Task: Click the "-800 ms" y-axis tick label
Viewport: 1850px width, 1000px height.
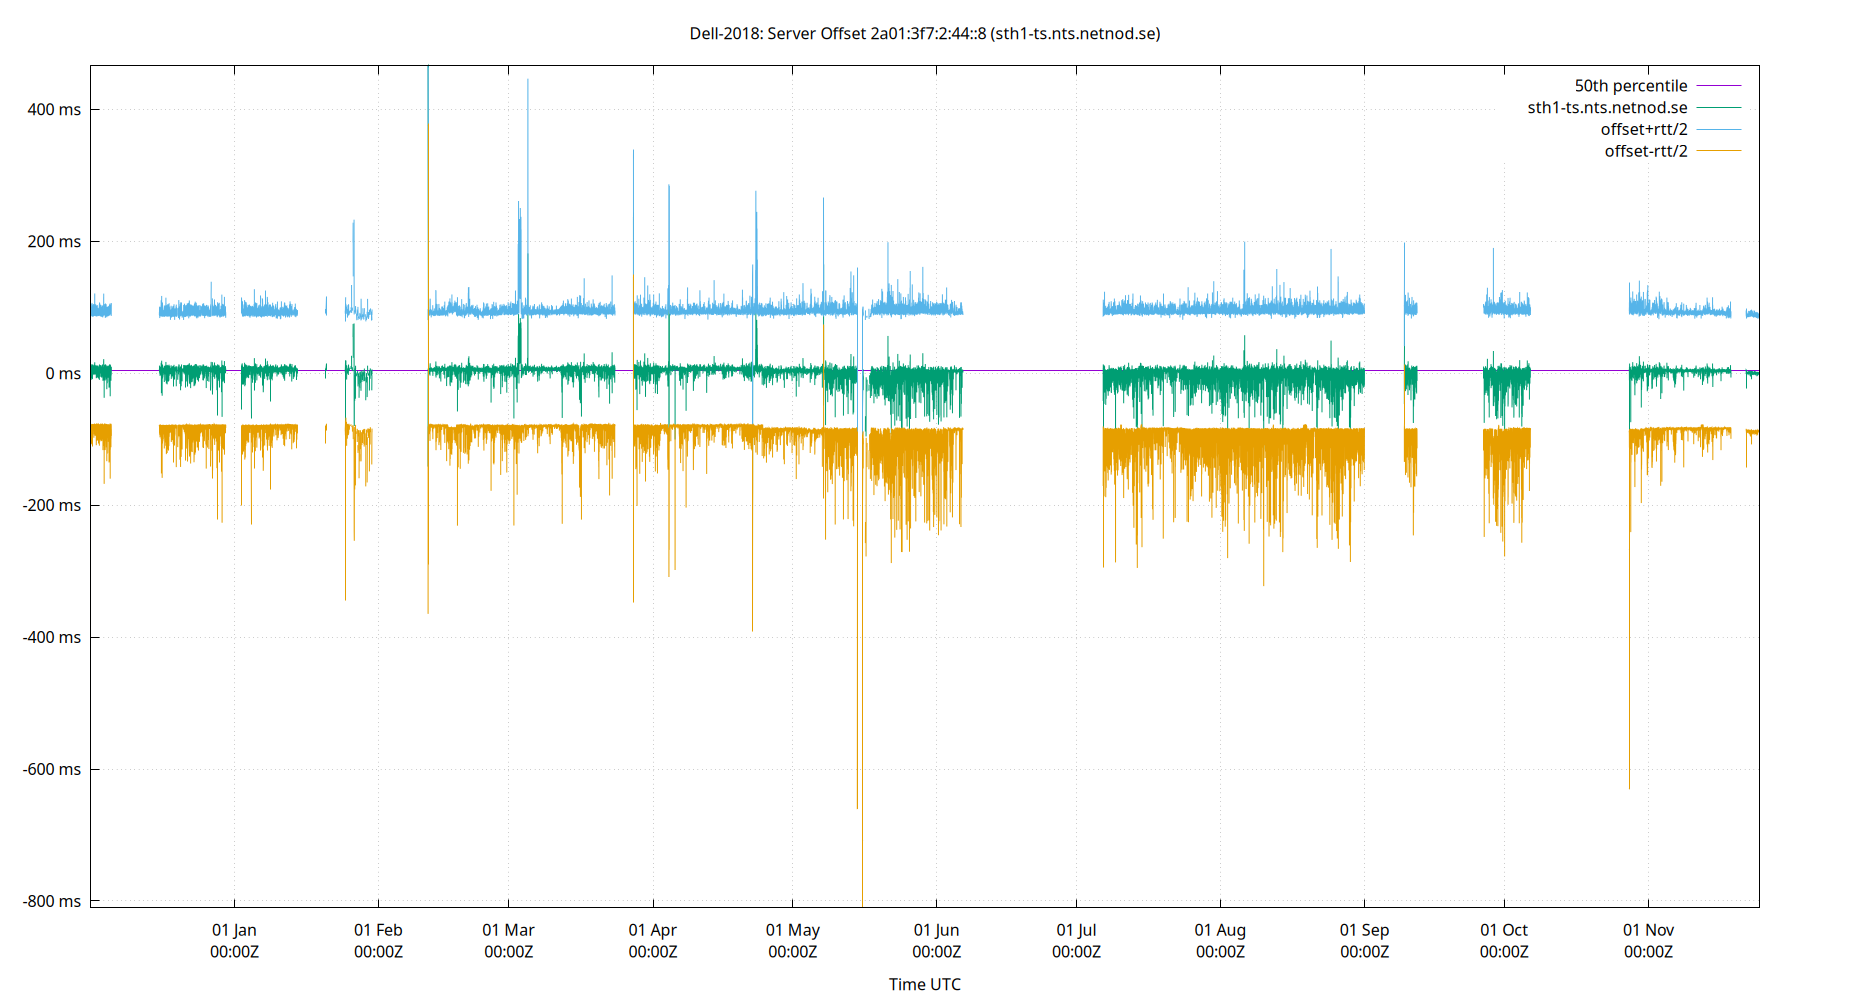Action: (x=53, y=901)
